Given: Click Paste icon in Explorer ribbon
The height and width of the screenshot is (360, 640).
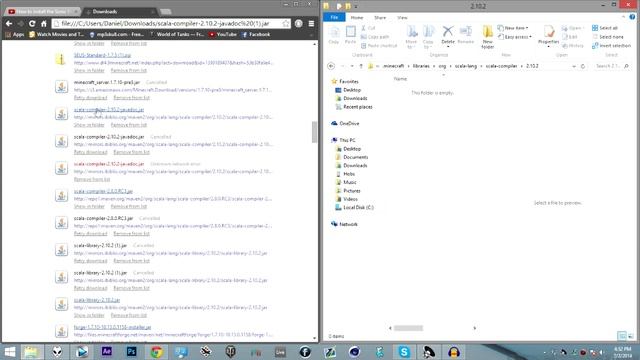Looking at the screenshot, I should click(350, 35).
